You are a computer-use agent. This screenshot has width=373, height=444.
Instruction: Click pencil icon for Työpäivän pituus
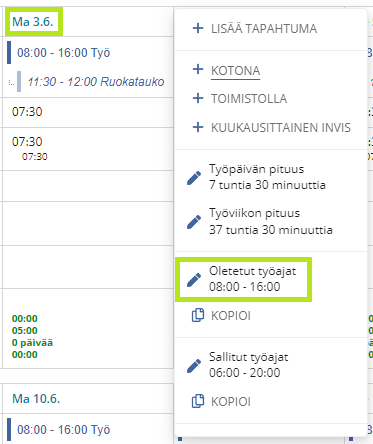[x=194, y=178]
